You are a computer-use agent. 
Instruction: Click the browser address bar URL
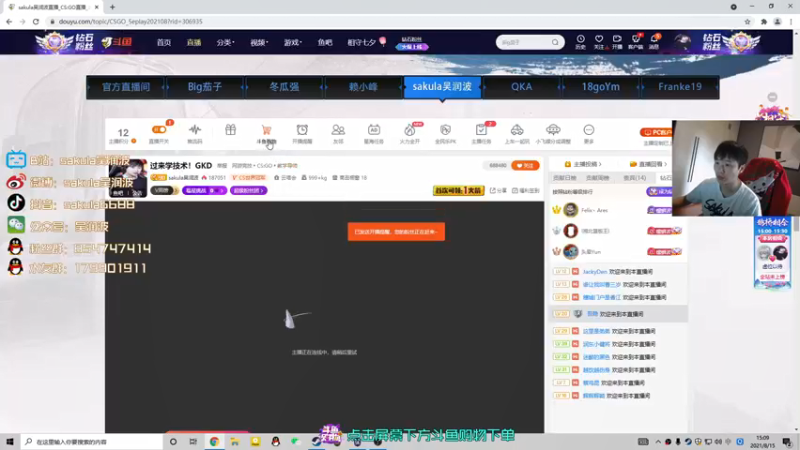131,21
